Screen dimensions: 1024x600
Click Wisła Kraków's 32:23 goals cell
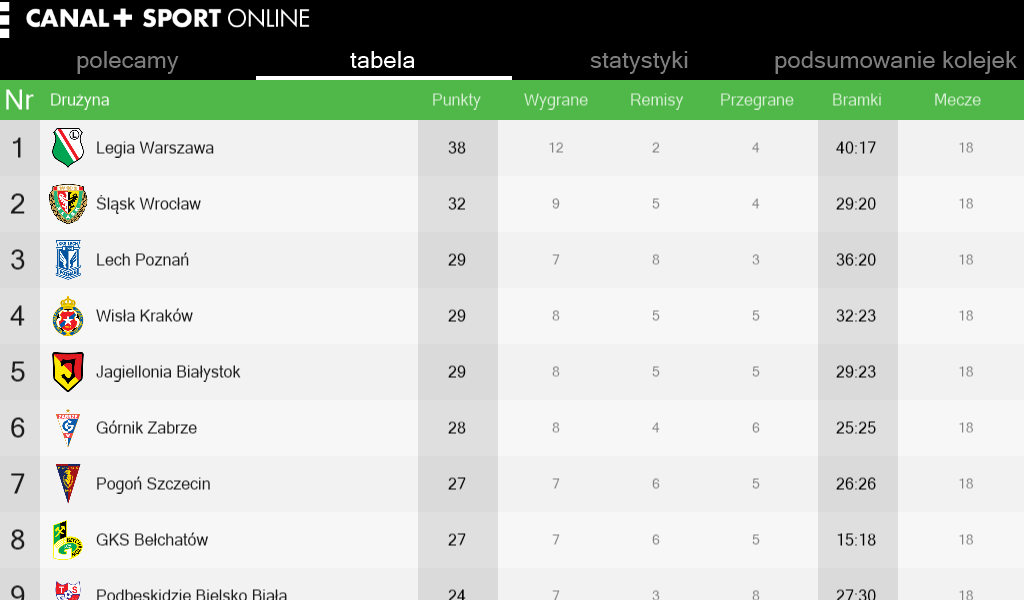[856, 316]
